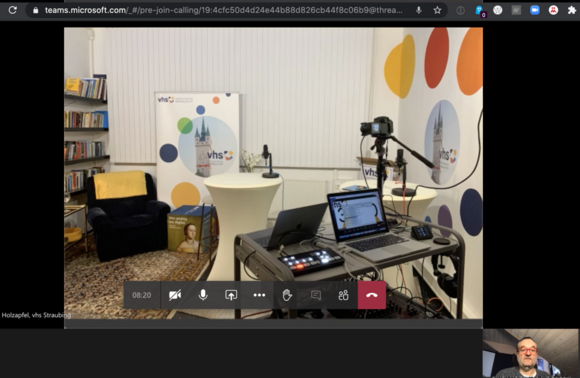Image resolution: width=580 pixels, height=378 pixels.
Task: Click the 08:20 call duration timer
Action: (142, 295)
